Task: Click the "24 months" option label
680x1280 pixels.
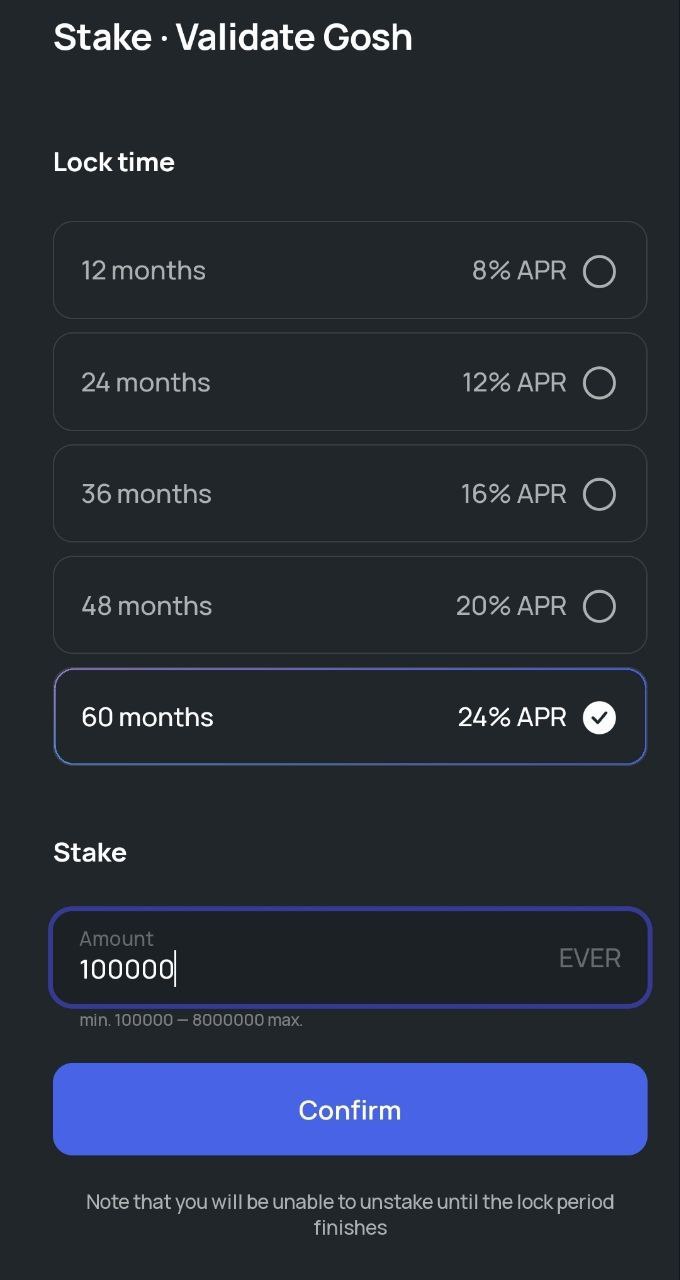Action: (146, 383)
